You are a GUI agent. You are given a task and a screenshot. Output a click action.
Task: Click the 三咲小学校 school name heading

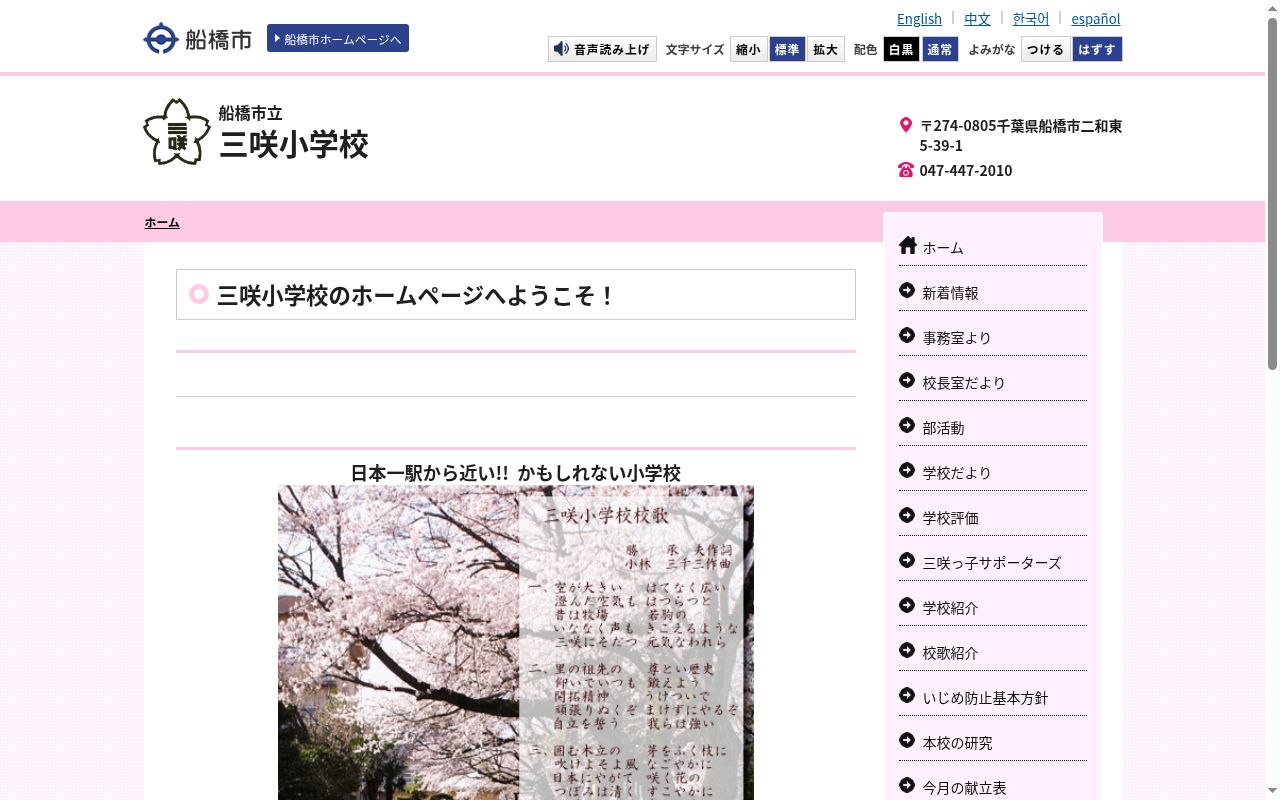coord(294,144)
